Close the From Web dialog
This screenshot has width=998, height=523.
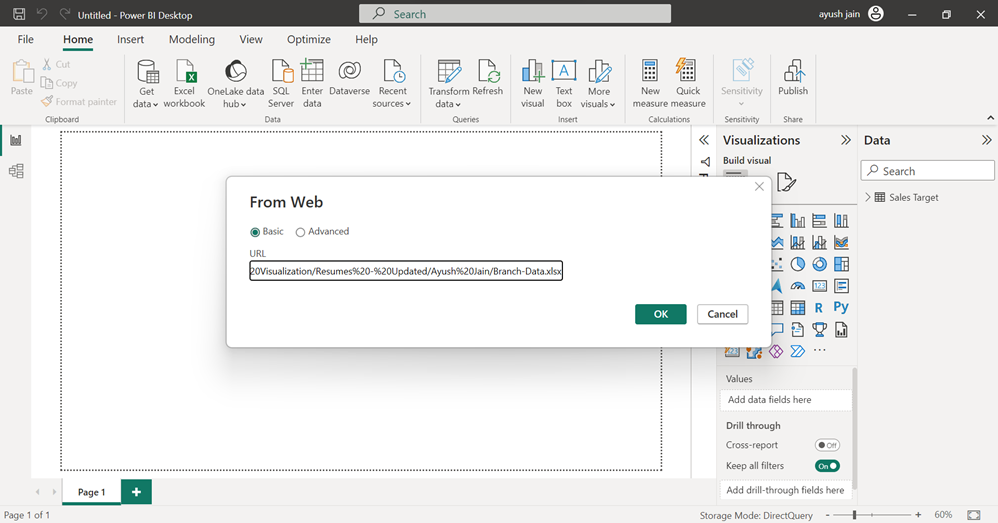tap(759, 186)
